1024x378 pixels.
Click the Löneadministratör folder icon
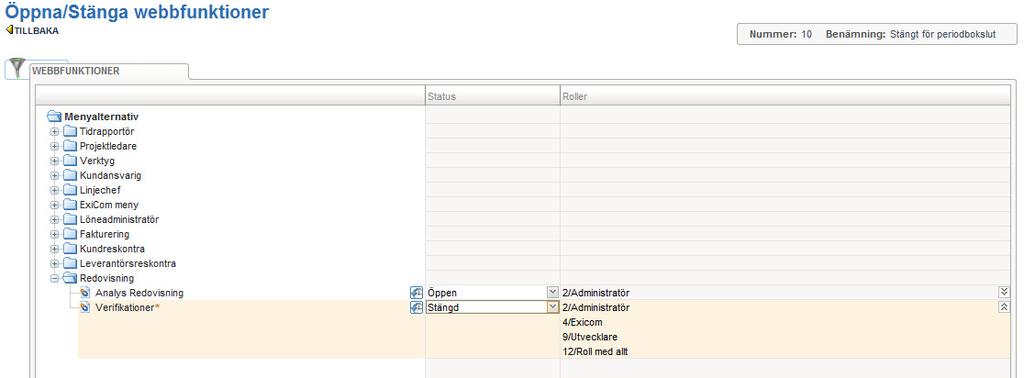point(70,219)
